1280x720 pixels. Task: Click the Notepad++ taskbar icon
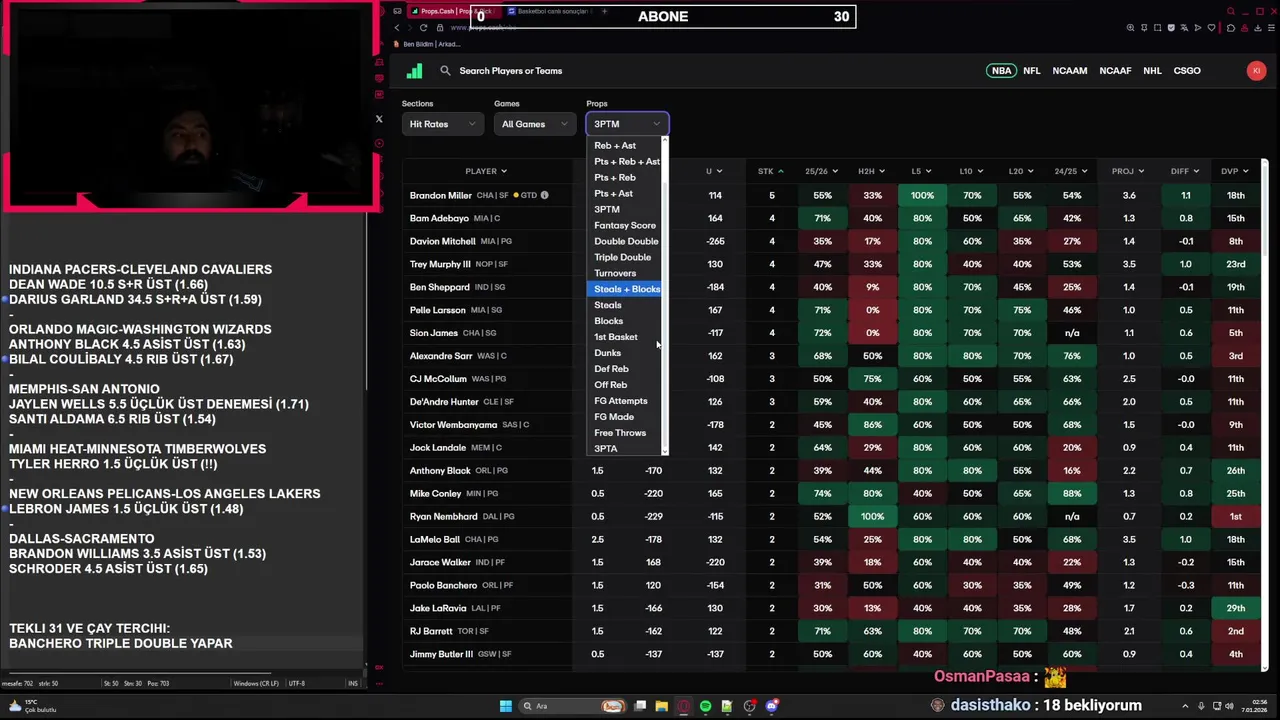(x=728, y=706)
